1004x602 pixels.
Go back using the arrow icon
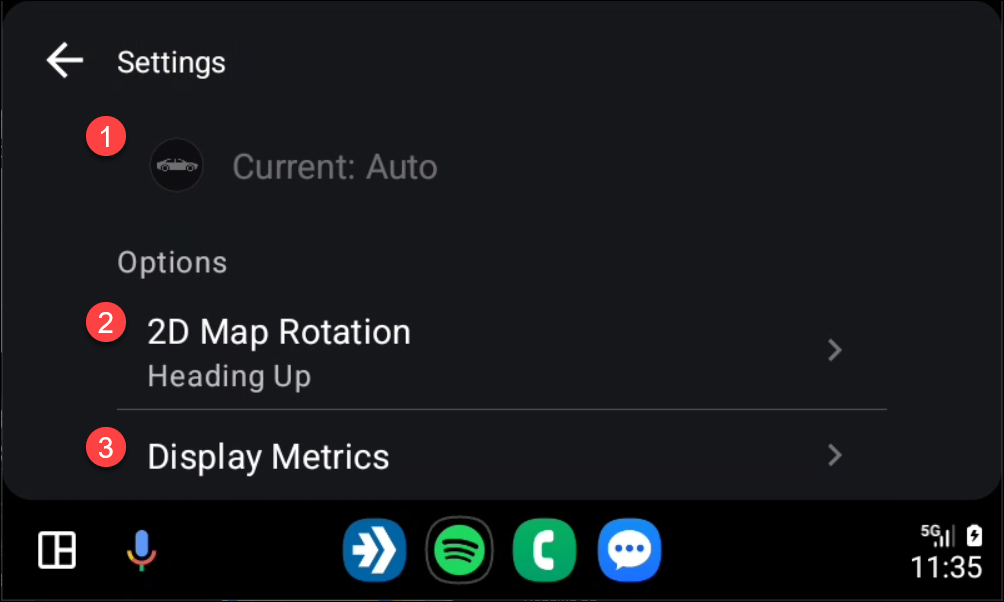(64, 62)
